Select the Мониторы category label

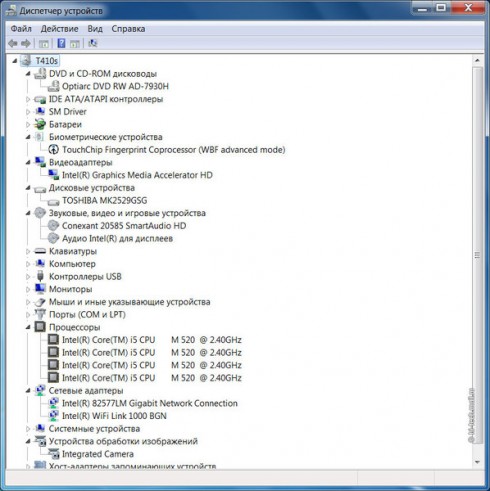pyautogui.click(x=71, y=289)
